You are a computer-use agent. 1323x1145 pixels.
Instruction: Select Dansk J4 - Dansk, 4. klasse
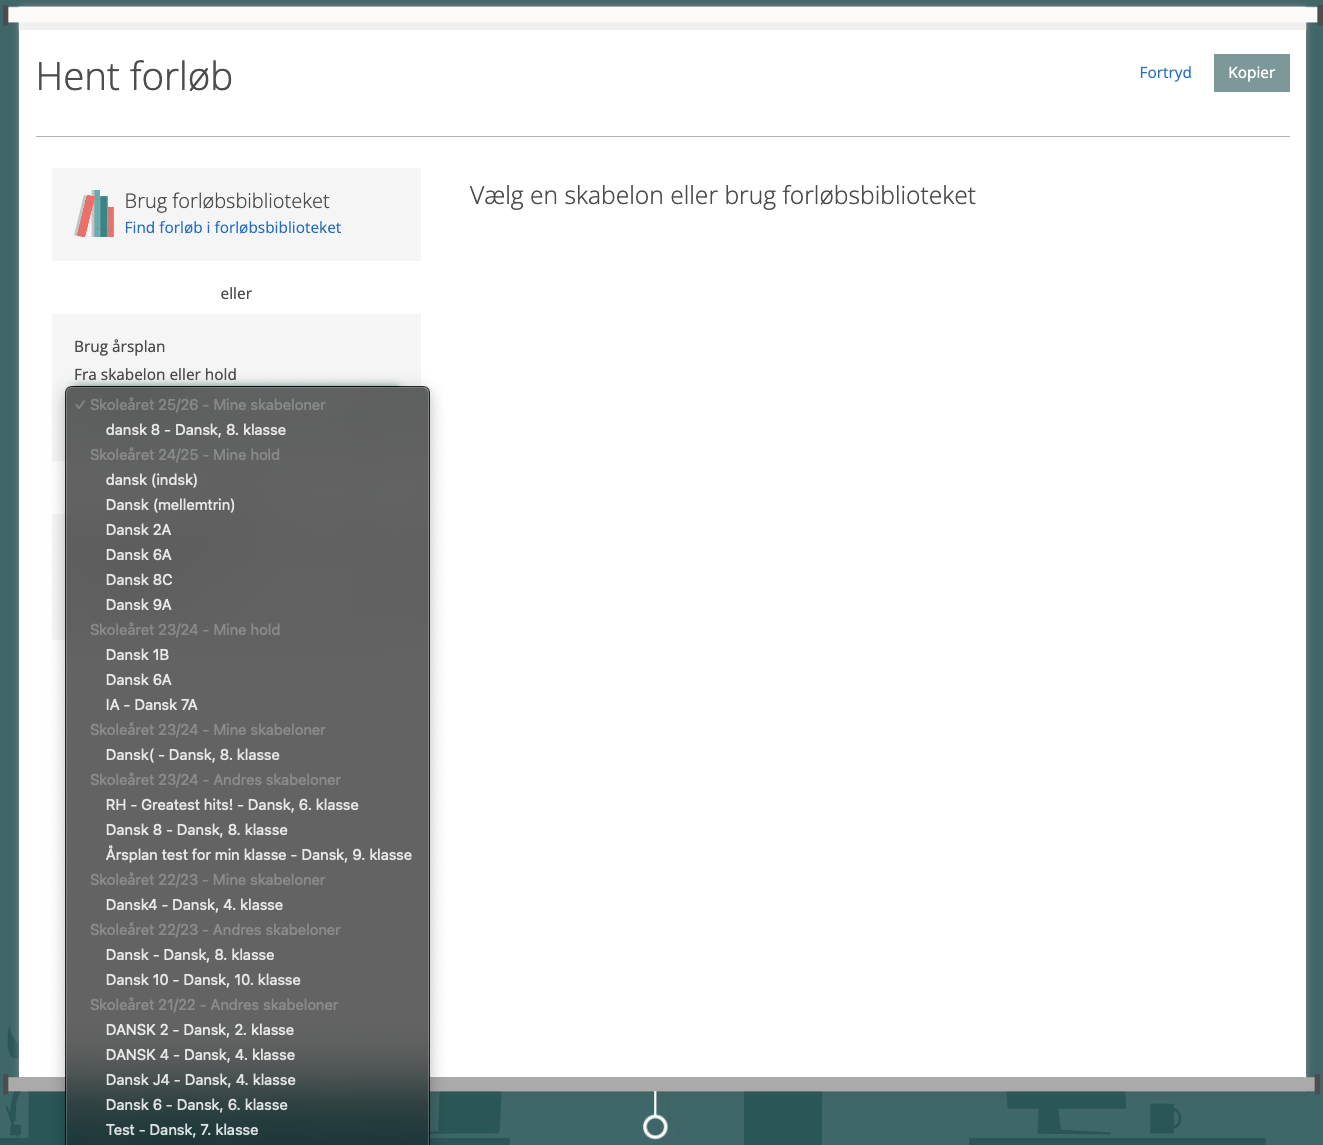[201, 1080]
